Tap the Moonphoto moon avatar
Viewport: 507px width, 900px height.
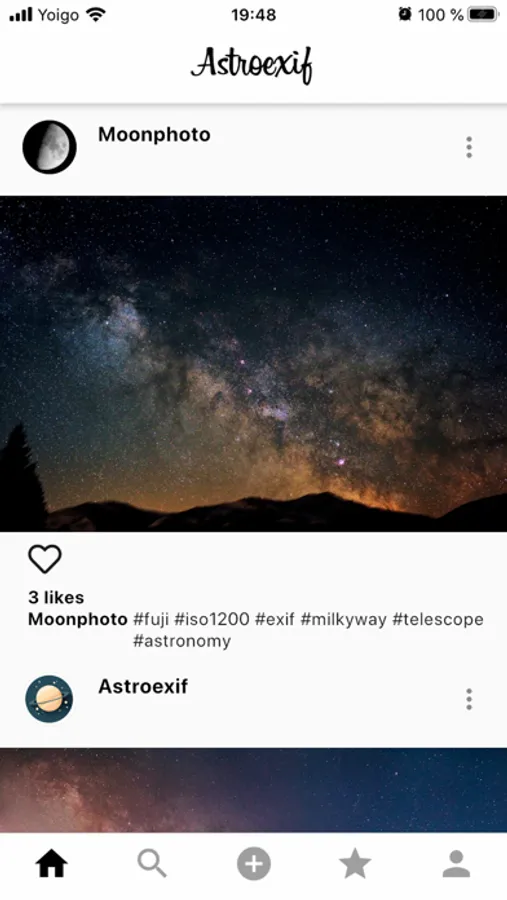(x=49, y=147)
